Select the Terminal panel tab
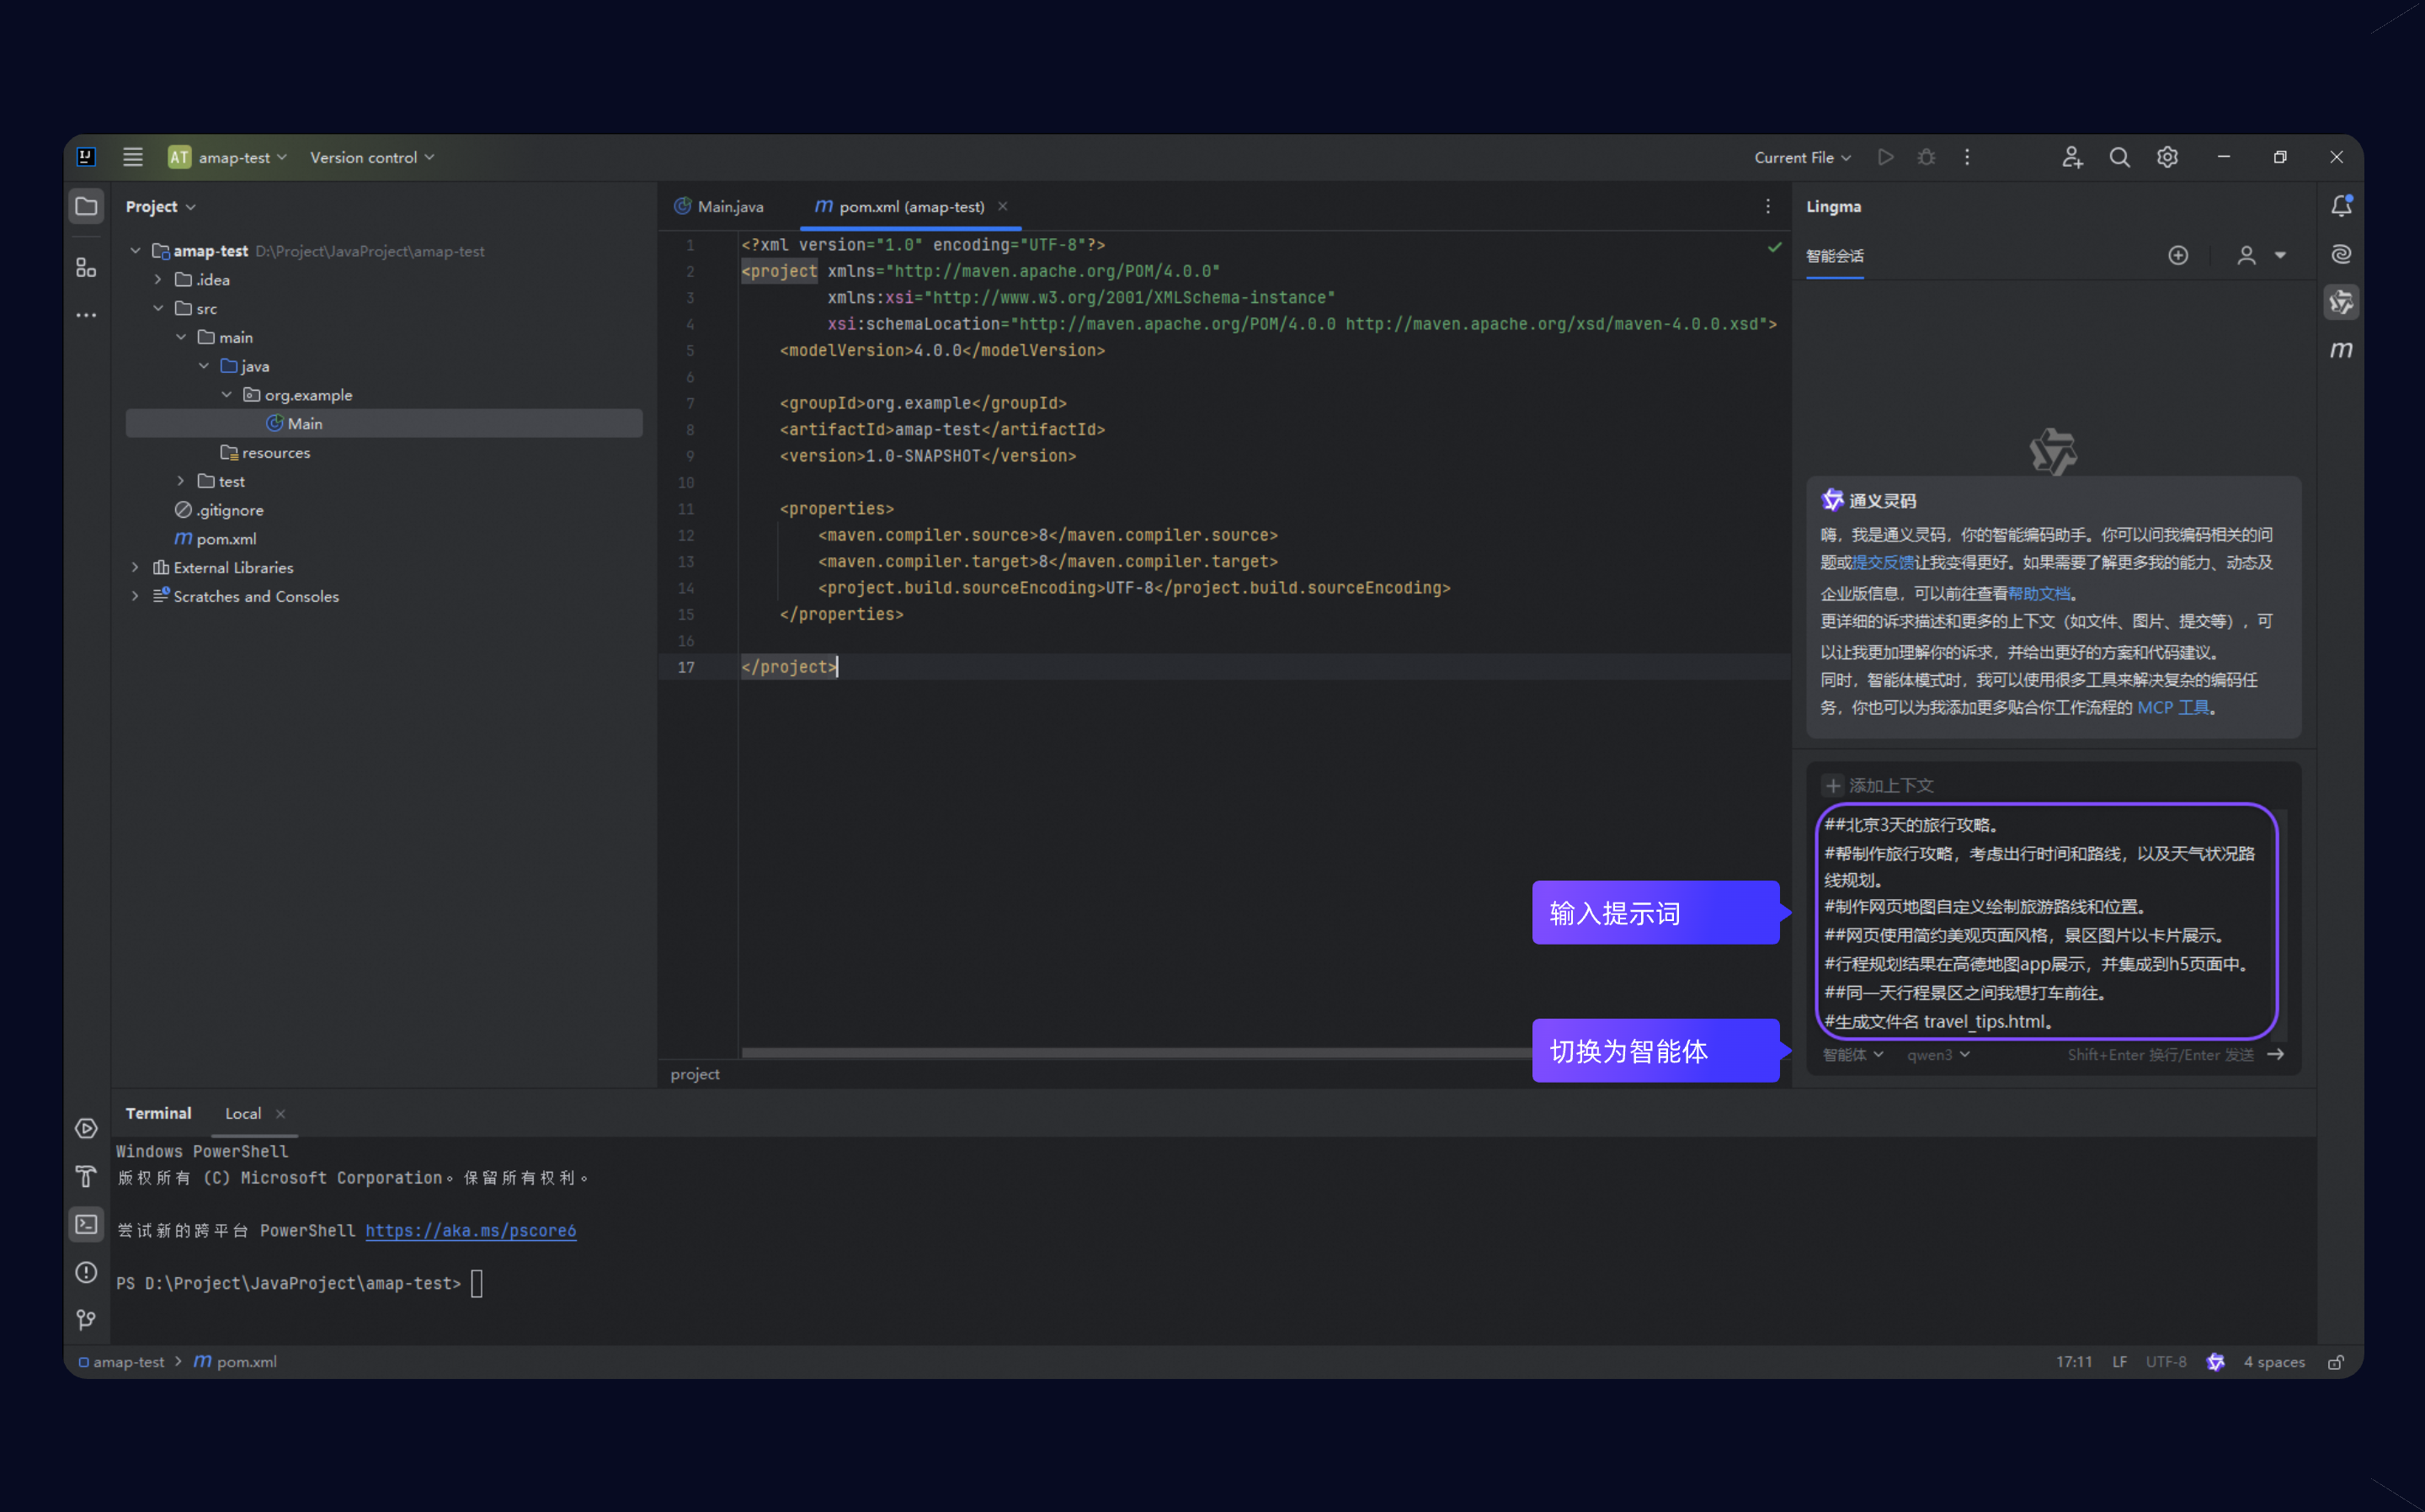Screen dimensions: 2425x1512 (x=158, y=1113)
